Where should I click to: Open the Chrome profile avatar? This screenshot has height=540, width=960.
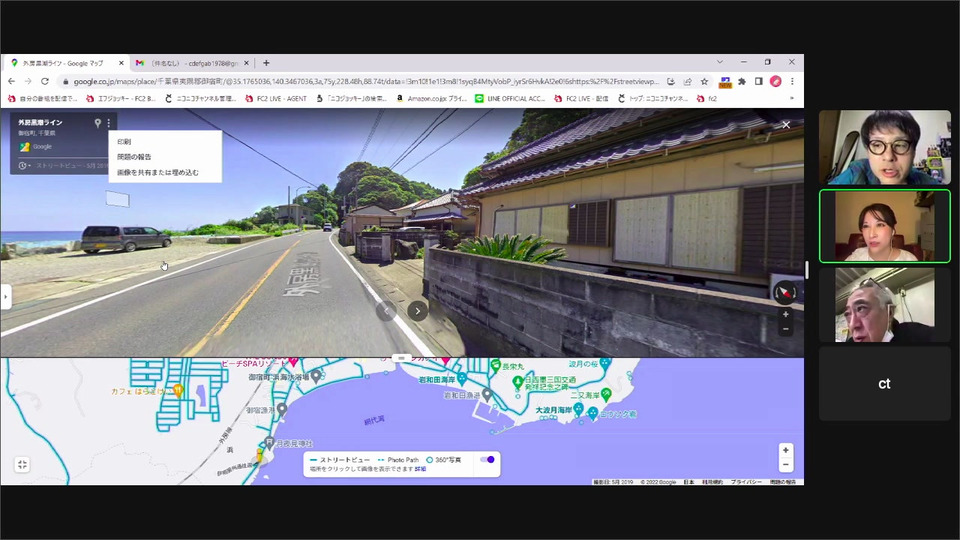click(776, 81)
